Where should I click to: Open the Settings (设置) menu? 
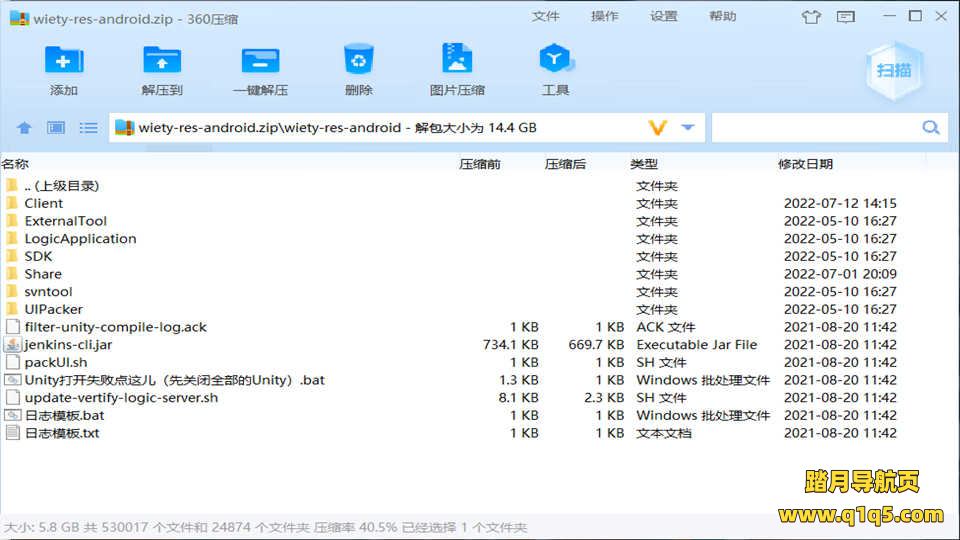[x=664, y=17]
